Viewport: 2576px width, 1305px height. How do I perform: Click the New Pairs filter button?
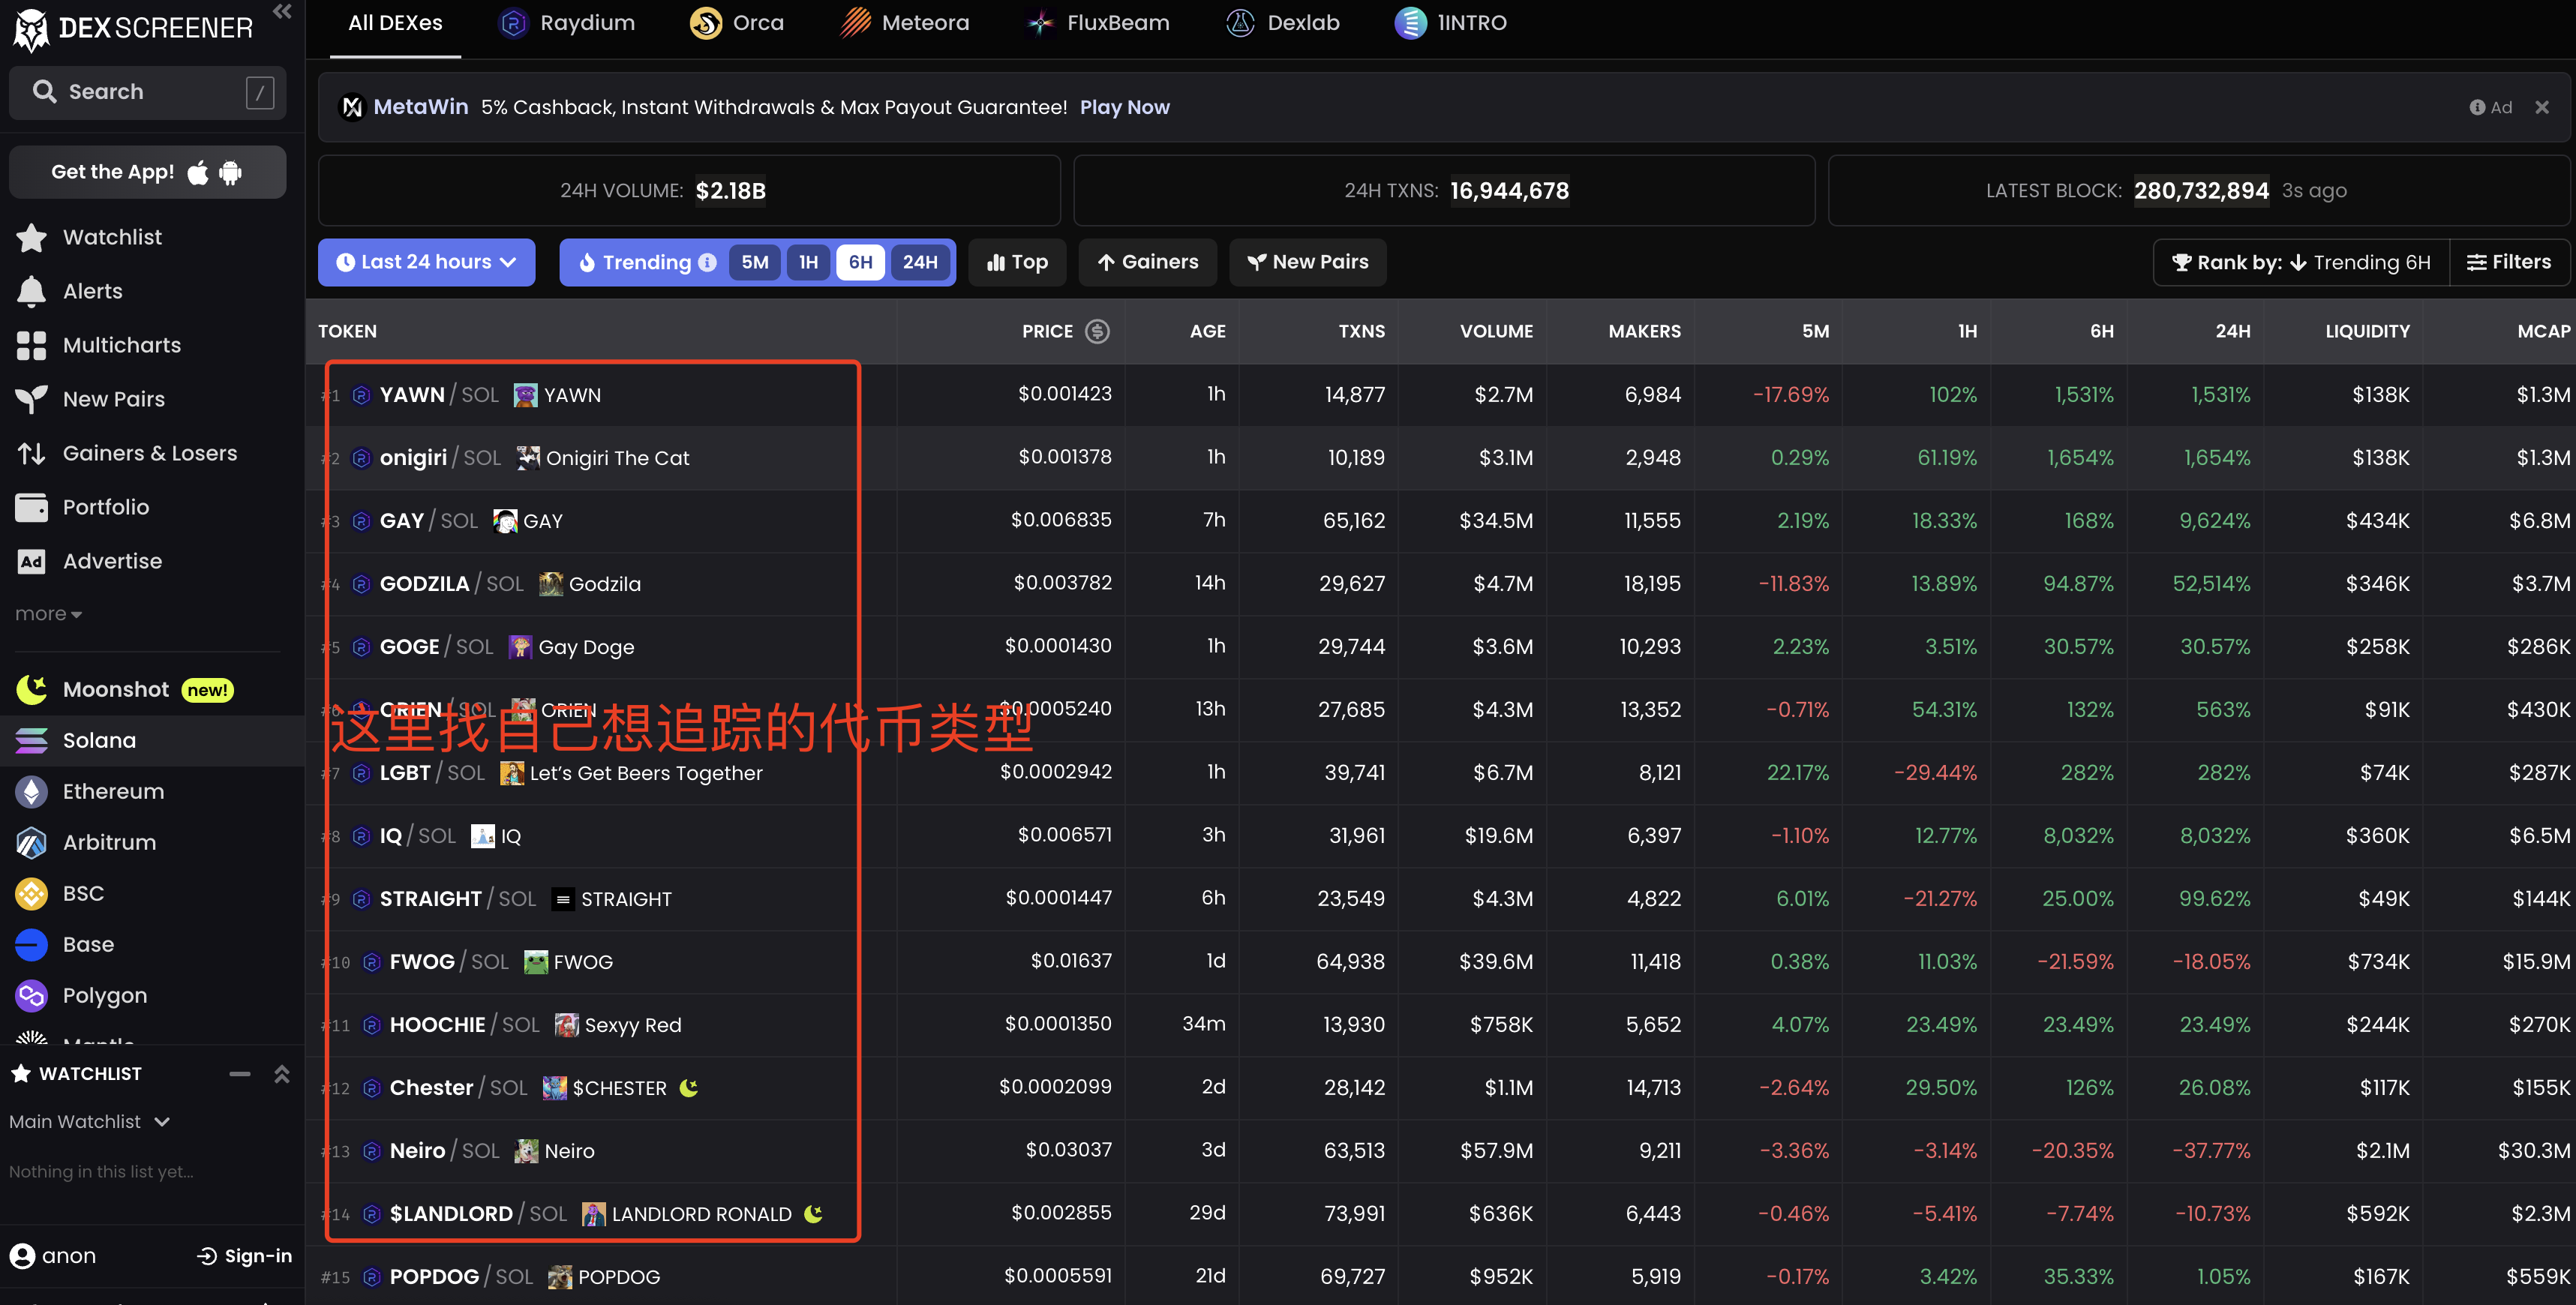(1307, 262)
